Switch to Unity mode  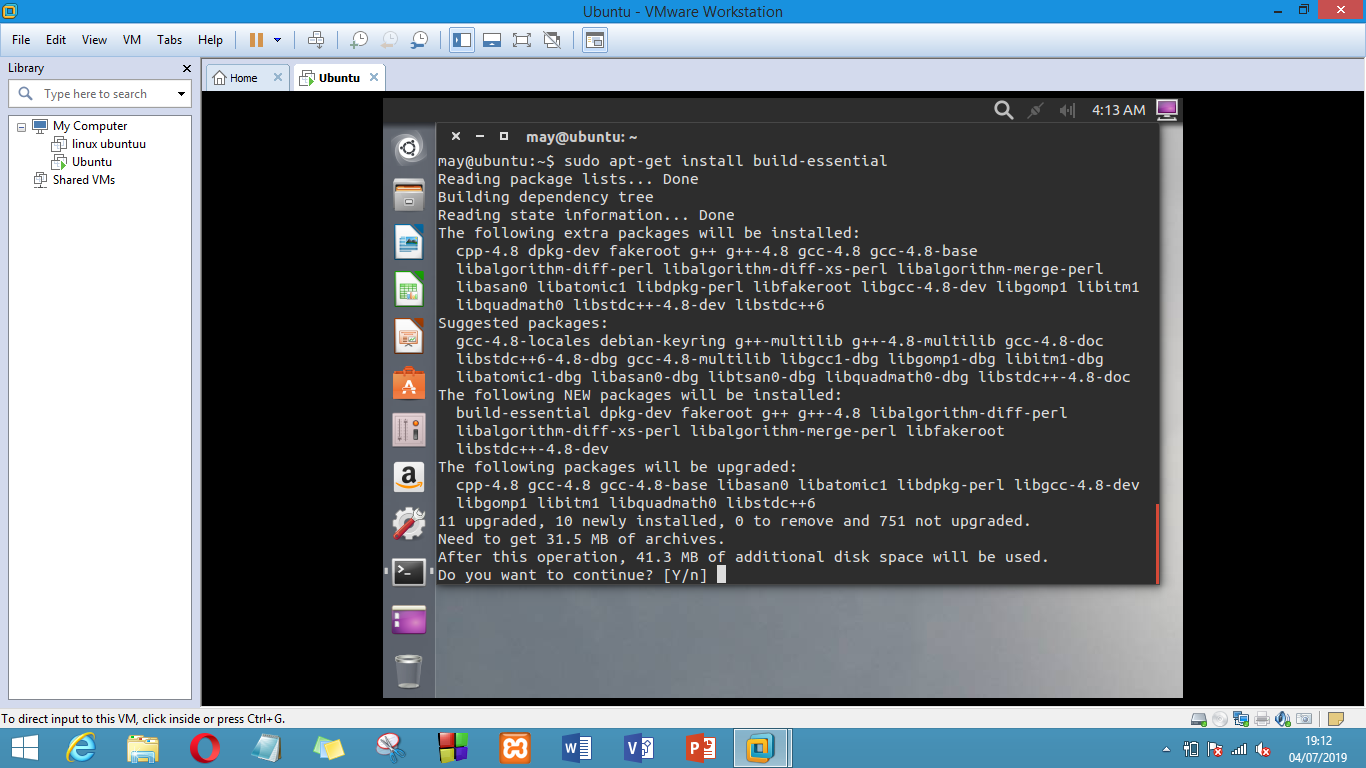(551, 40)
